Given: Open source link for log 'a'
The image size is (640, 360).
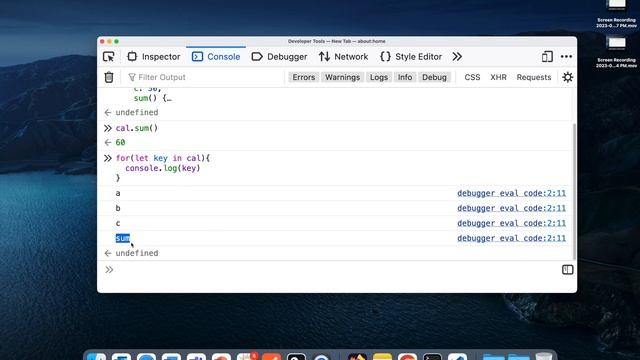Looking at the screenshot, I should click(511, 193).
